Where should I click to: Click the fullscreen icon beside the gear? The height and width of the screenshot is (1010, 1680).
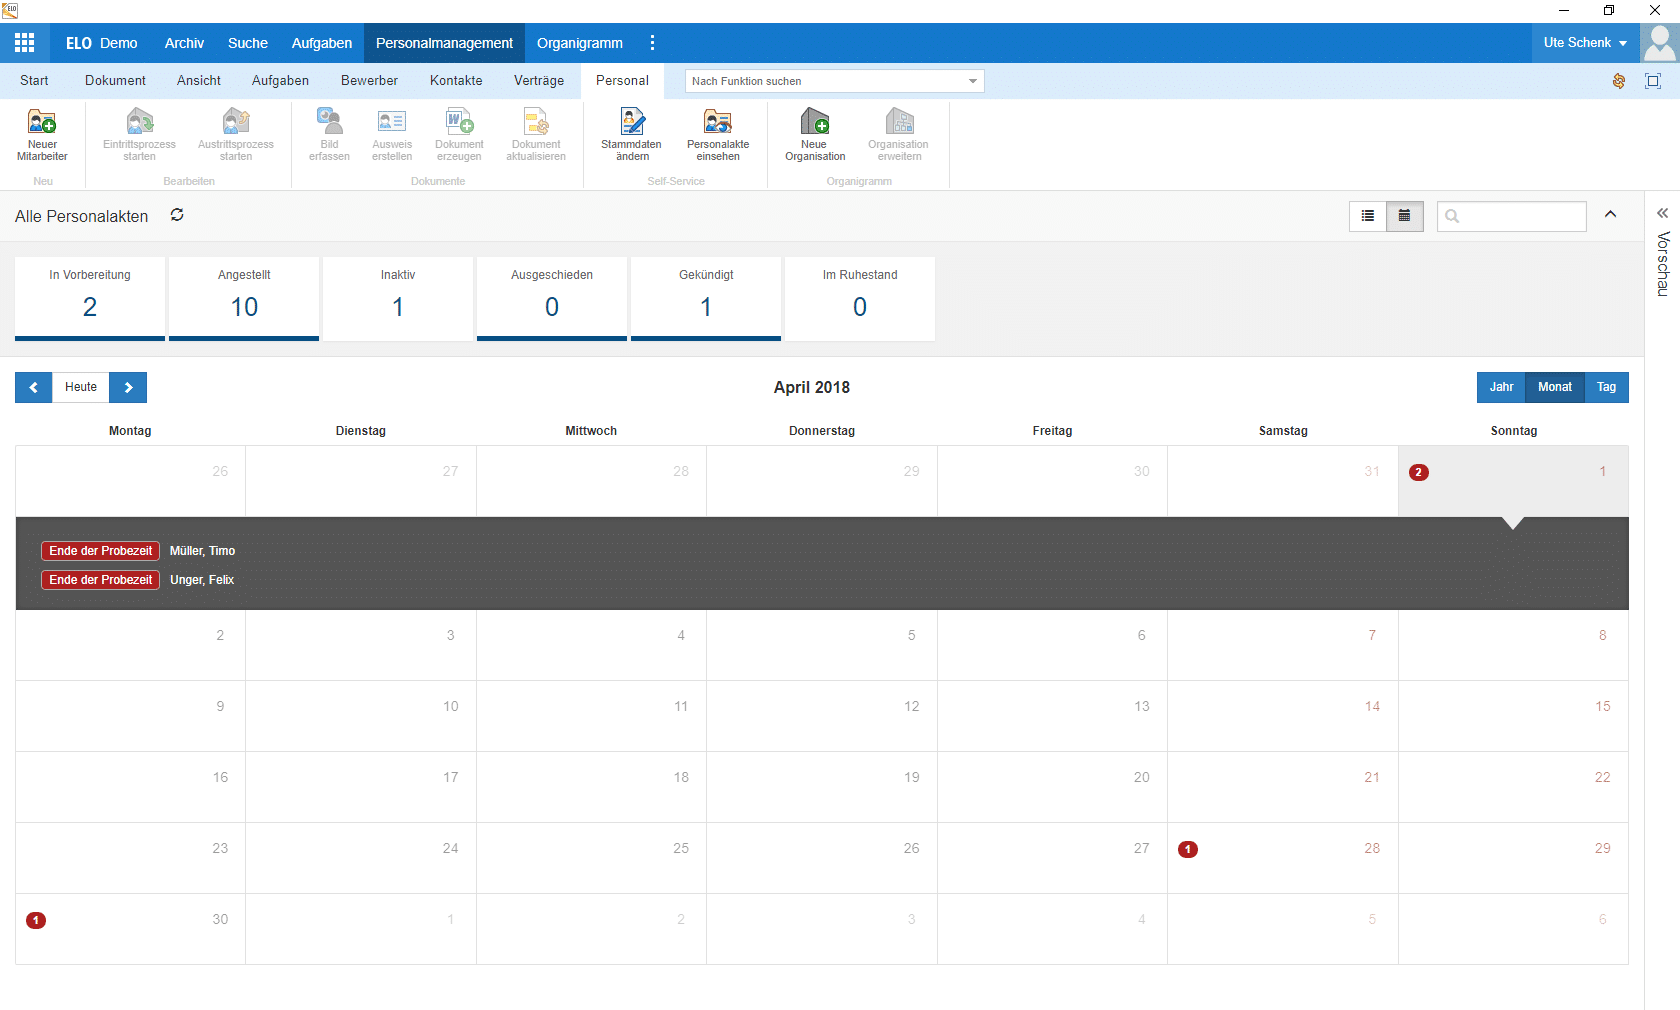(1653, 81)
